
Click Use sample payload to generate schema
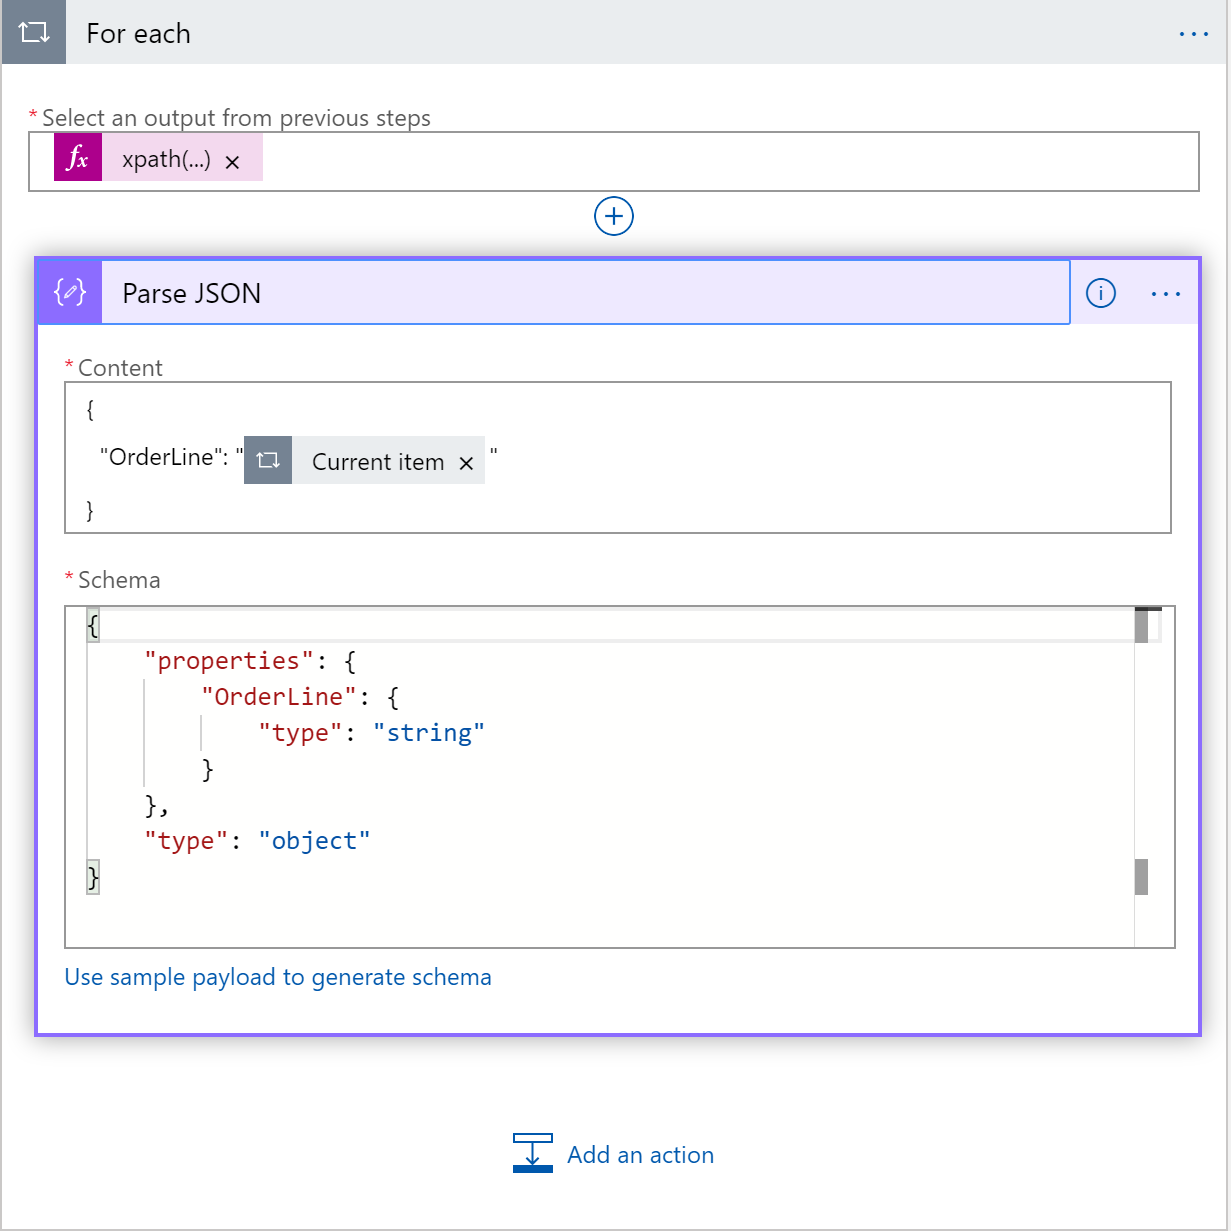point(278,977)
